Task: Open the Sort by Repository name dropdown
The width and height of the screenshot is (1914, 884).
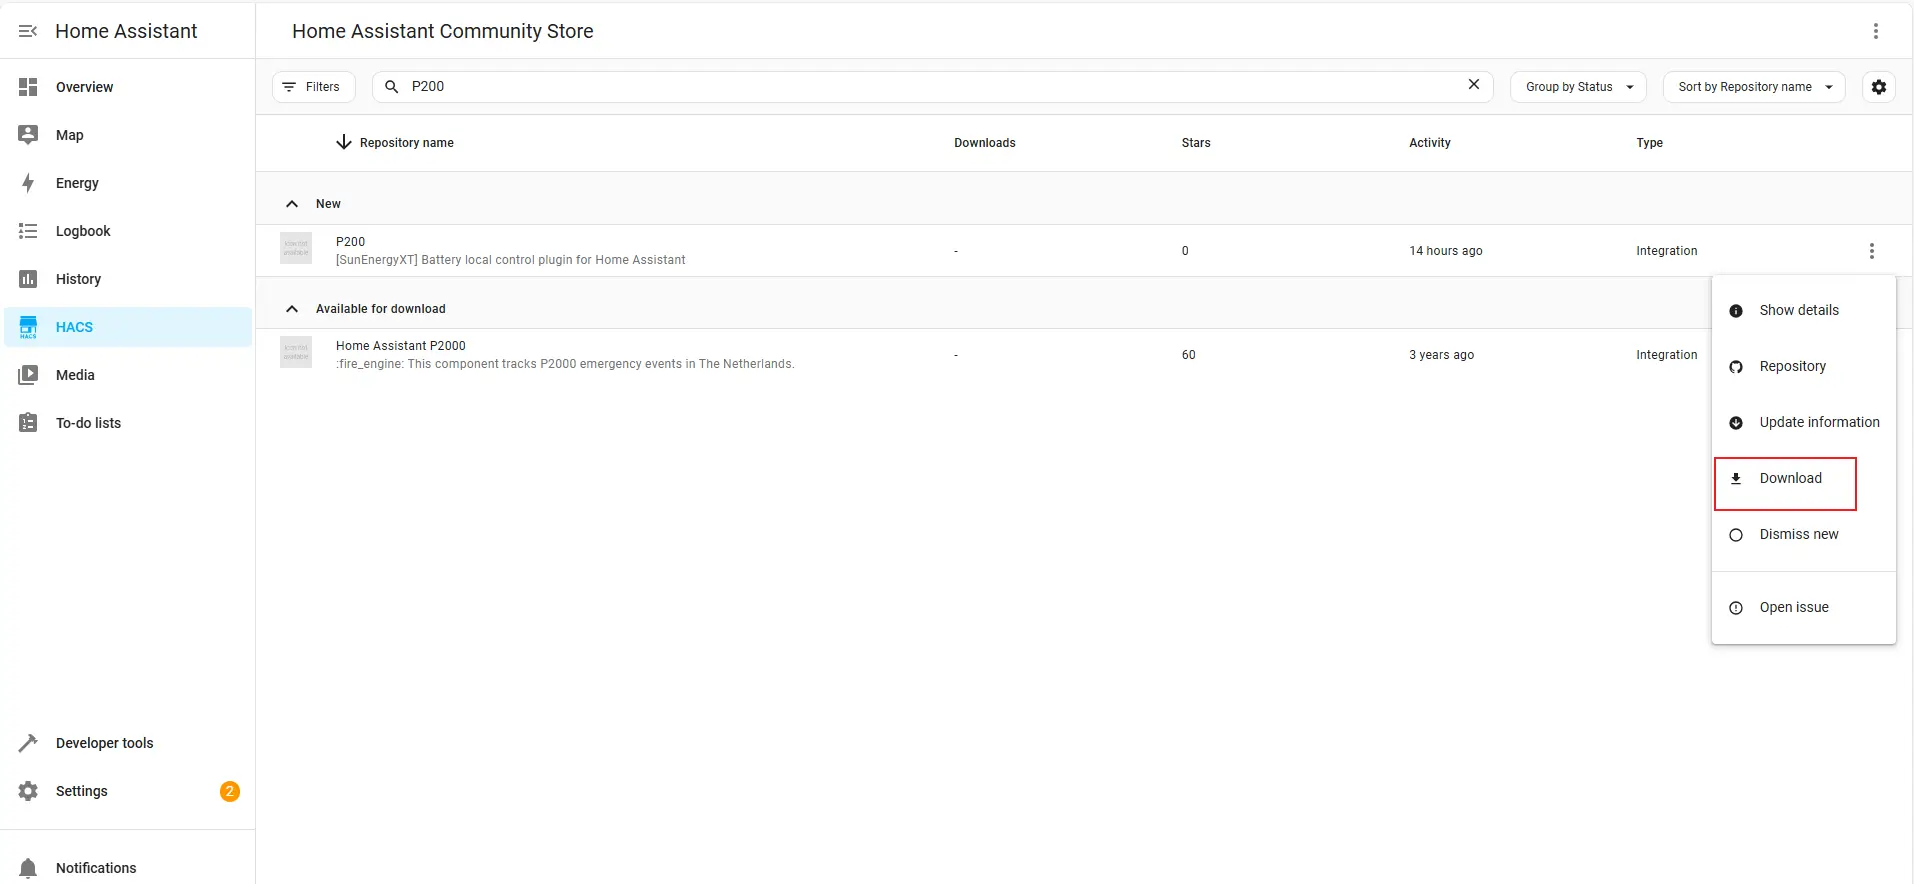Action: (1753, 87)
